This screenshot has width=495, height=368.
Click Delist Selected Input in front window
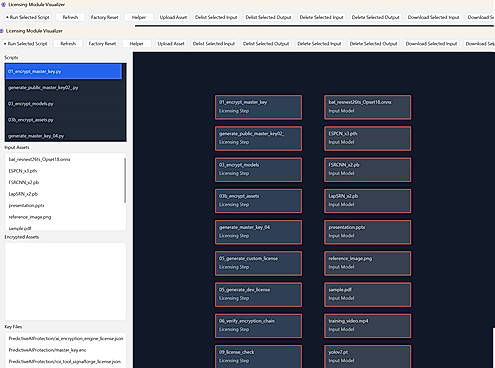tap(214, 44)
